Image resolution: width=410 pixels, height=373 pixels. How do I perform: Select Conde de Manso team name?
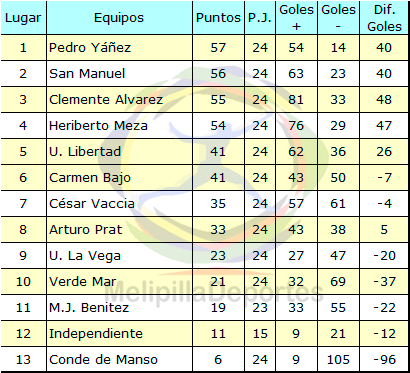coord(103,359)
